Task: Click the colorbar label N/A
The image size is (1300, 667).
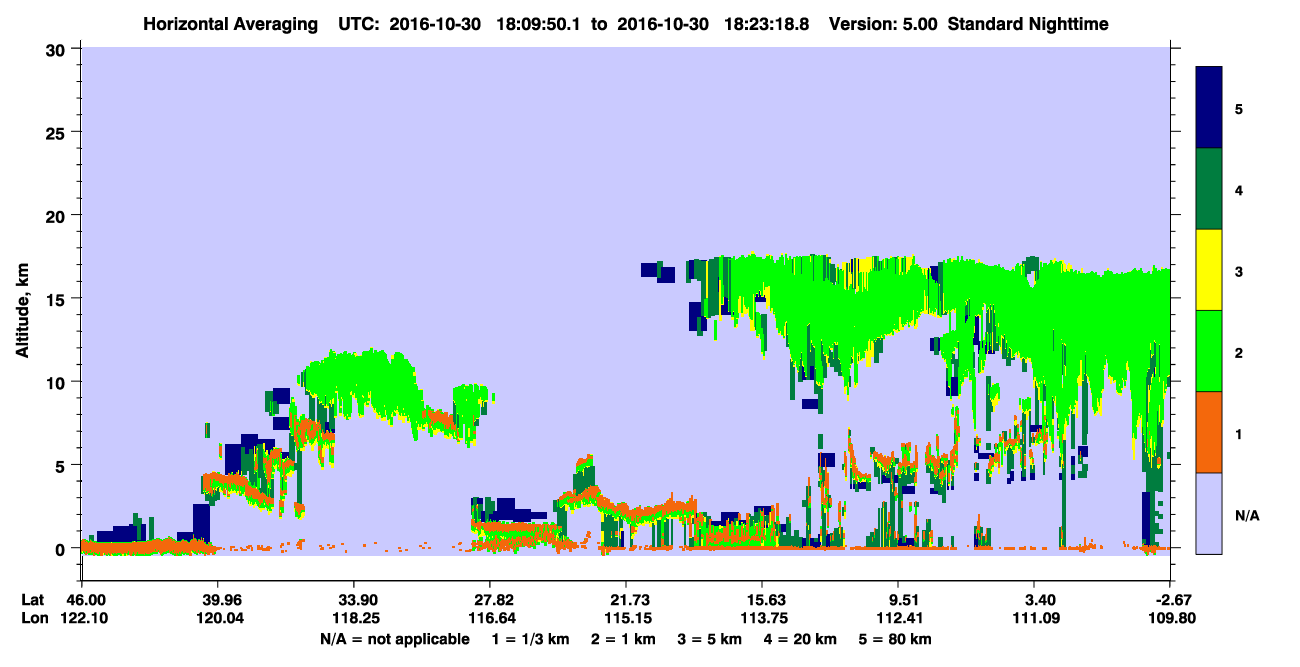Action: (1246, 515)
